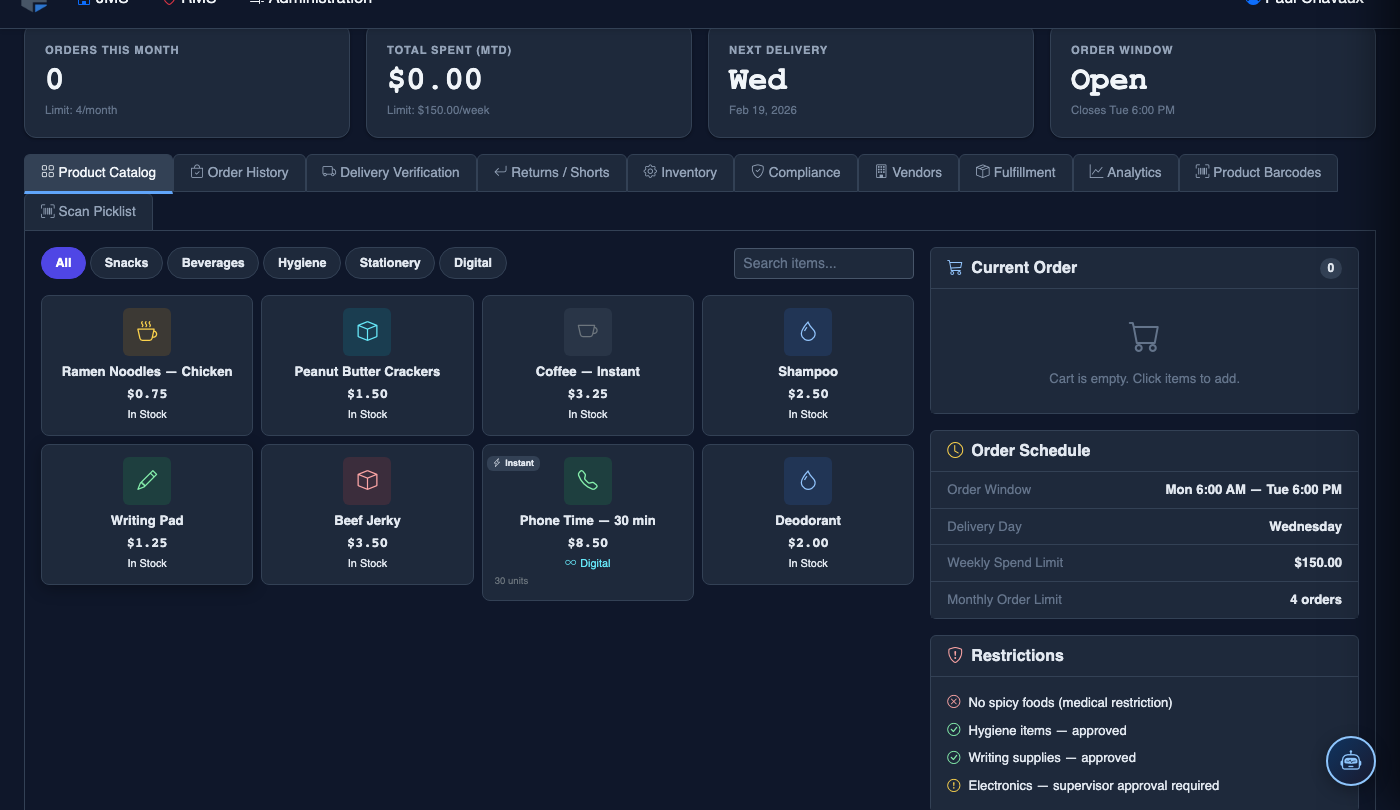
Task: Open the chatbot assistant bubble
Action: click(1351, 761)
